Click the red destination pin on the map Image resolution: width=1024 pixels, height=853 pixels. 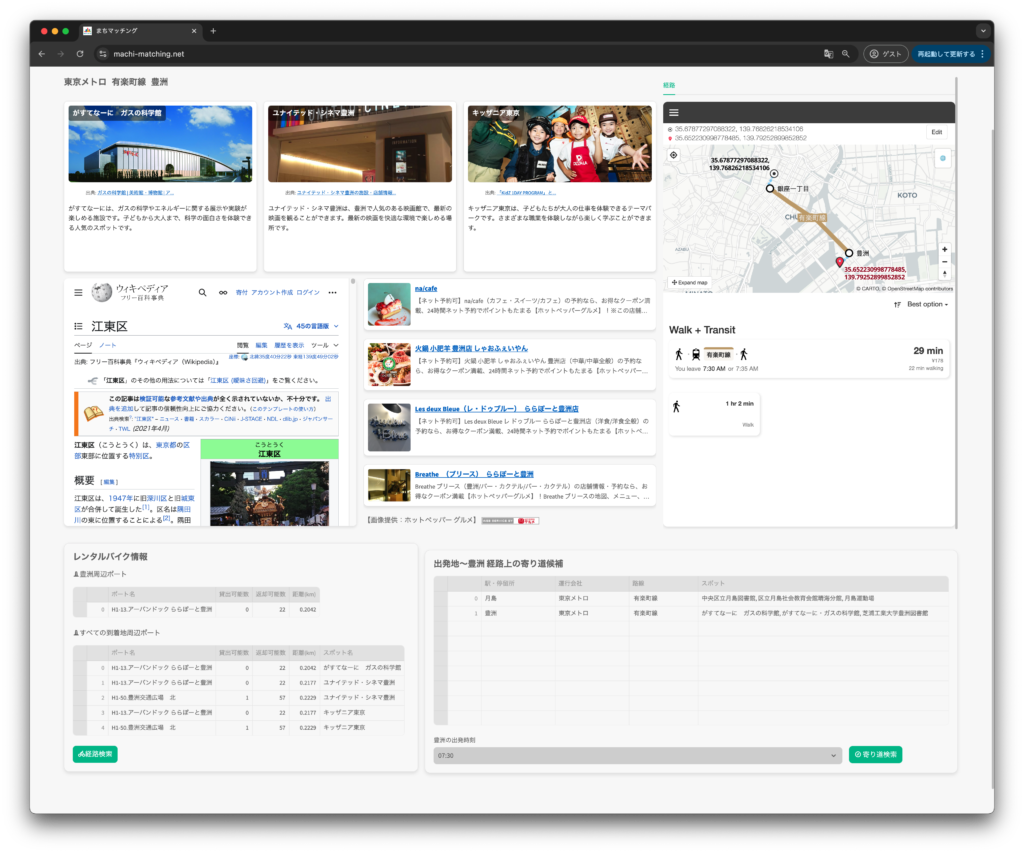tap(839, 262)
